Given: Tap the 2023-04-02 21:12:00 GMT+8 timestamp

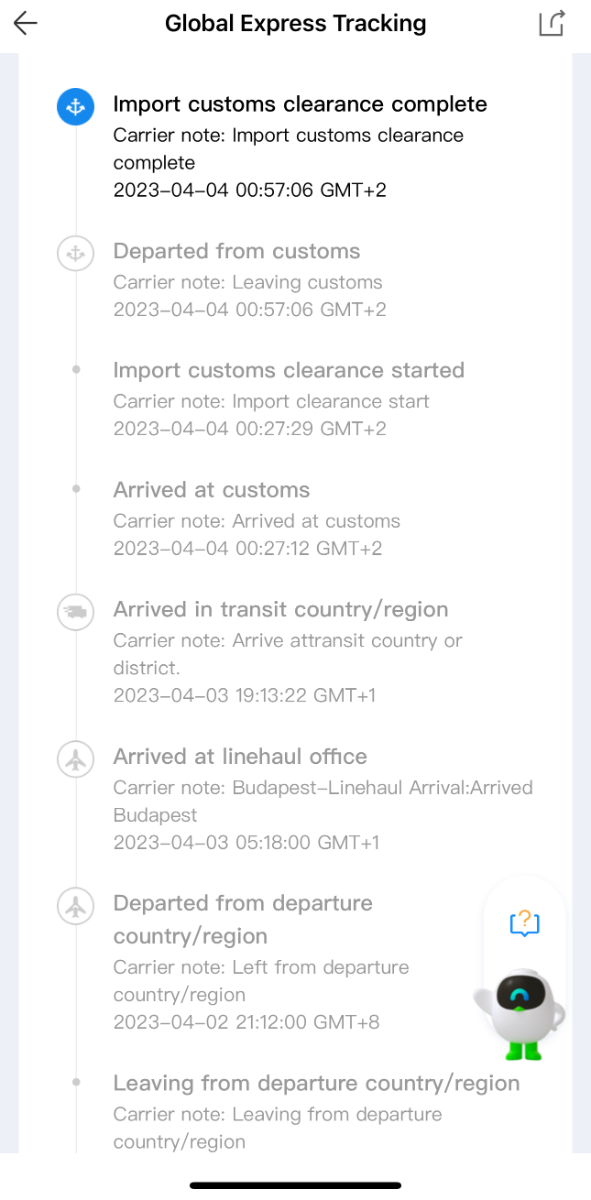Looking at the screenshot, I should (x=246, y=1022).
